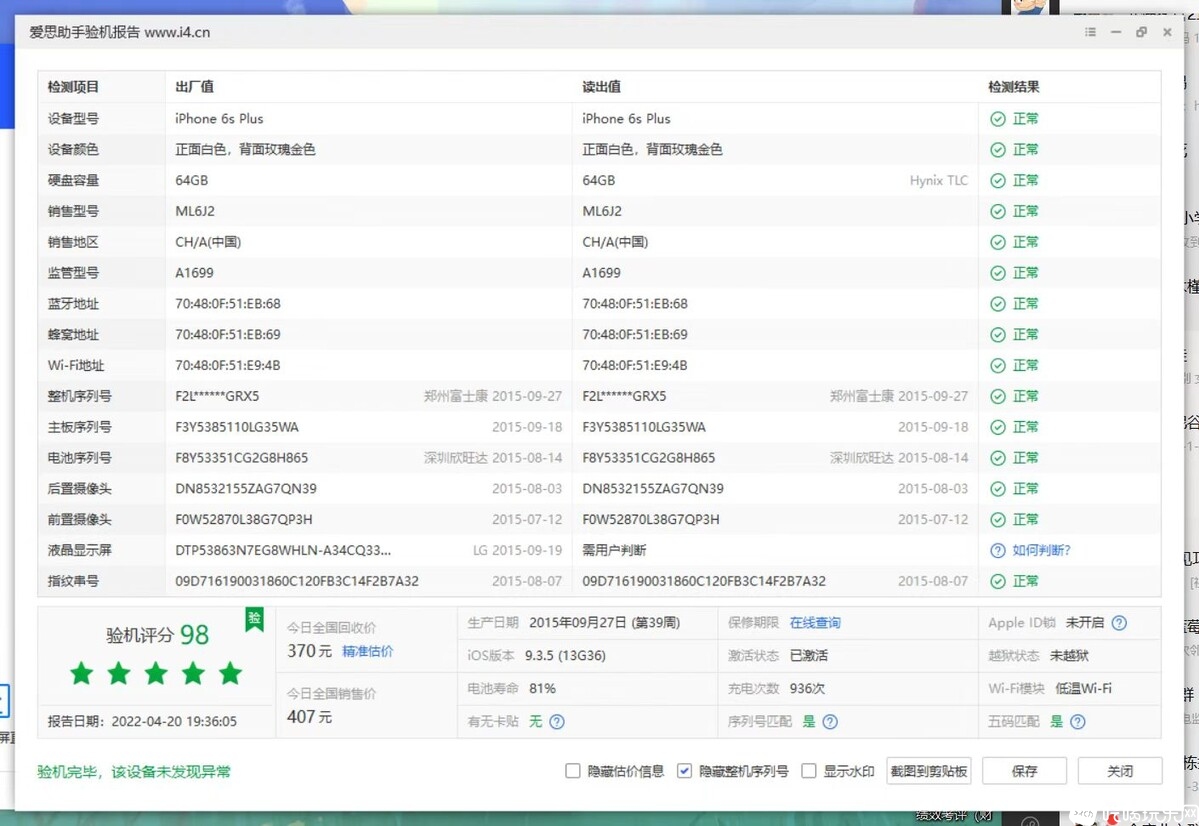Select factory serial F2L******GRX5
Image resolution: width=1199 pixels, height=826 pixels.
tap(217, 396)
